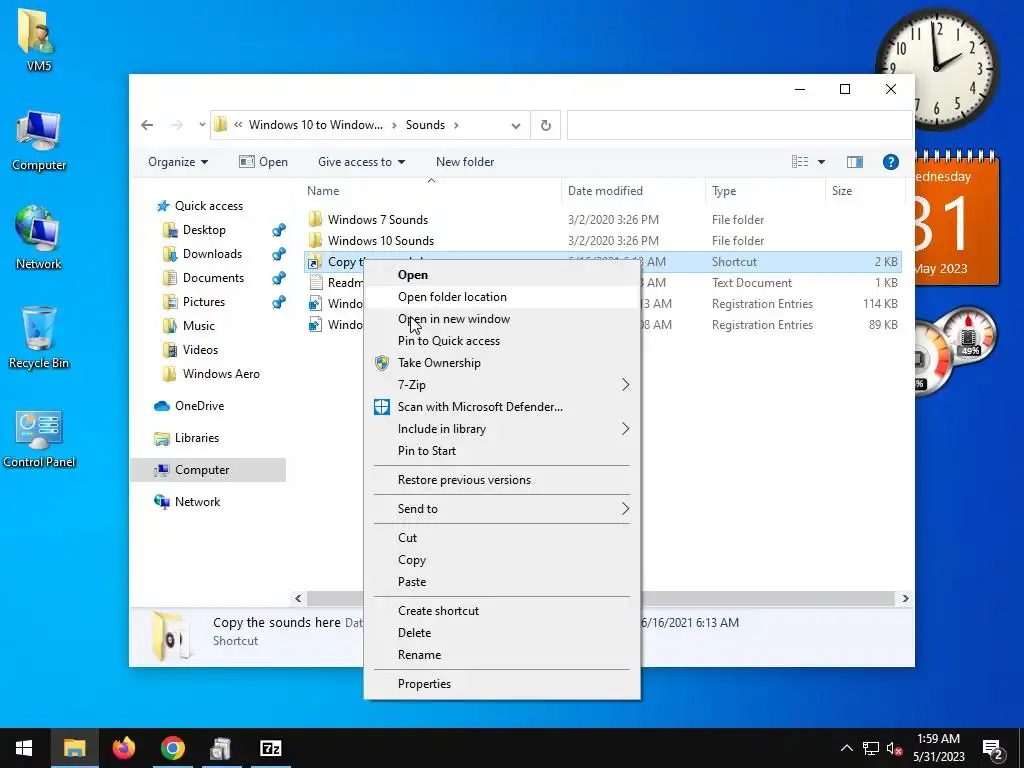Open Videos in the navigation pane

coord(200,350)
